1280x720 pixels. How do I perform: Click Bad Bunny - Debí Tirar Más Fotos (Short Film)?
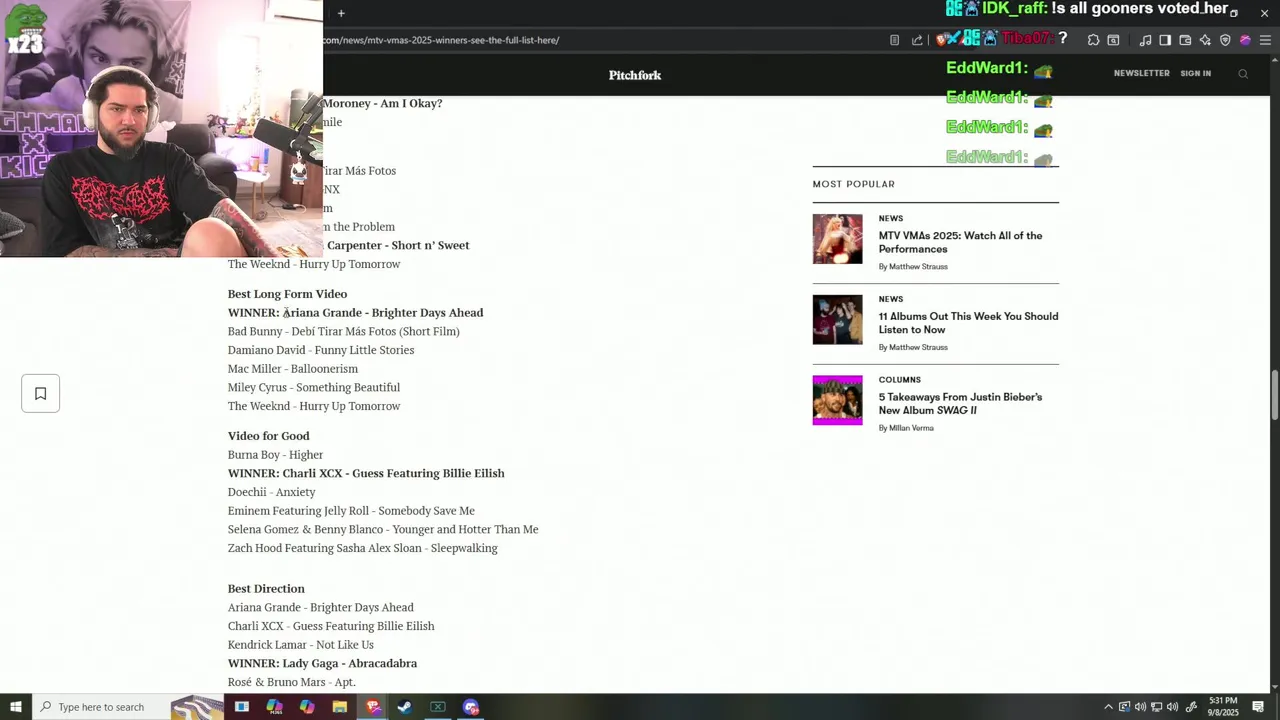[343, 331]
